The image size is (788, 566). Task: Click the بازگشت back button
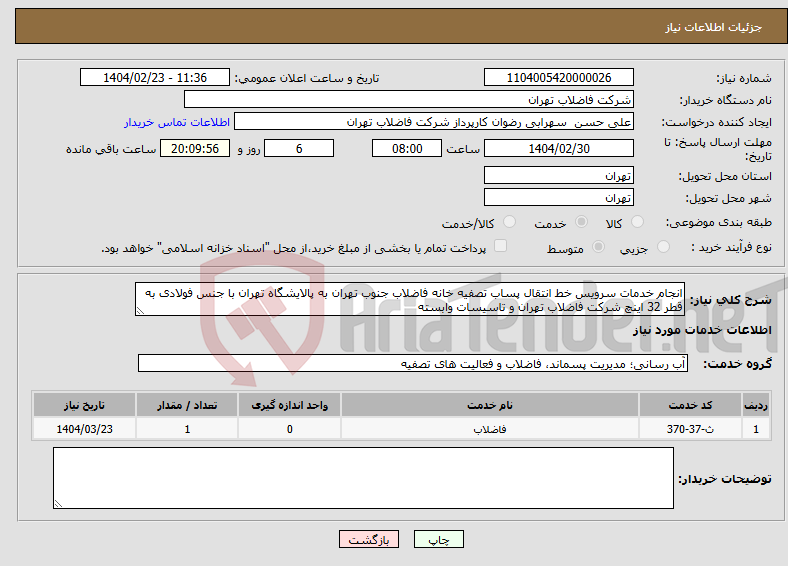point(369,539)
